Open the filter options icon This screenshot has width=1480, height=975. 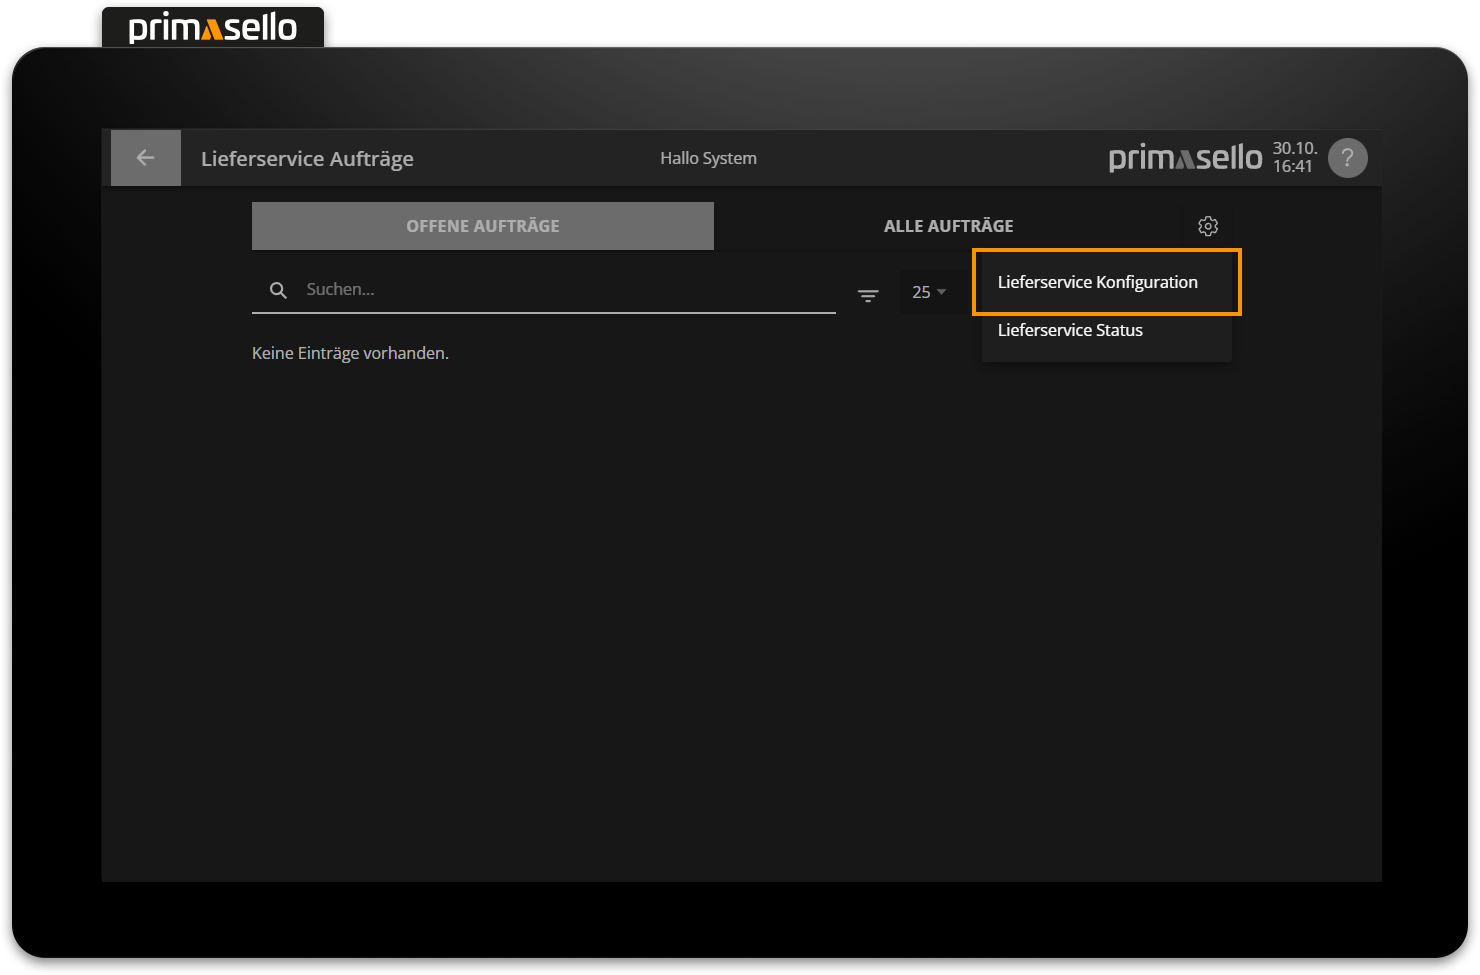(x=867, y=294)
